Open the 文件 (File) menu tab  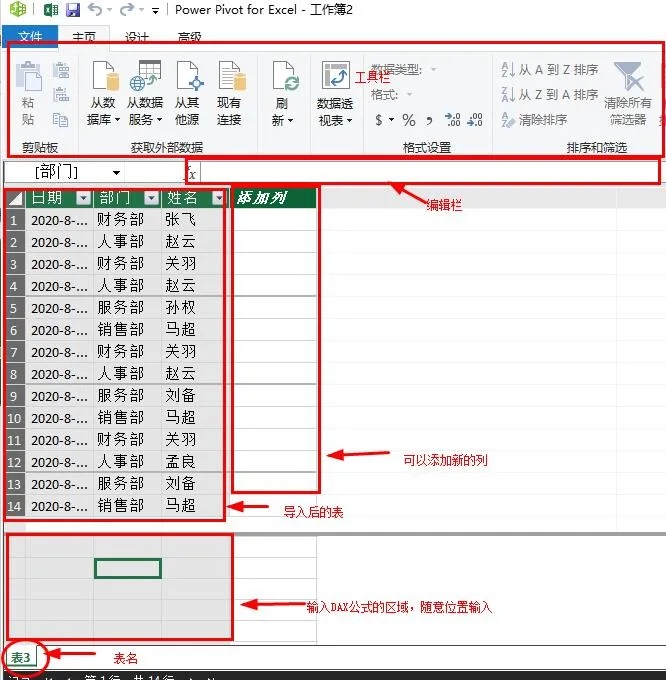(30, 37)
